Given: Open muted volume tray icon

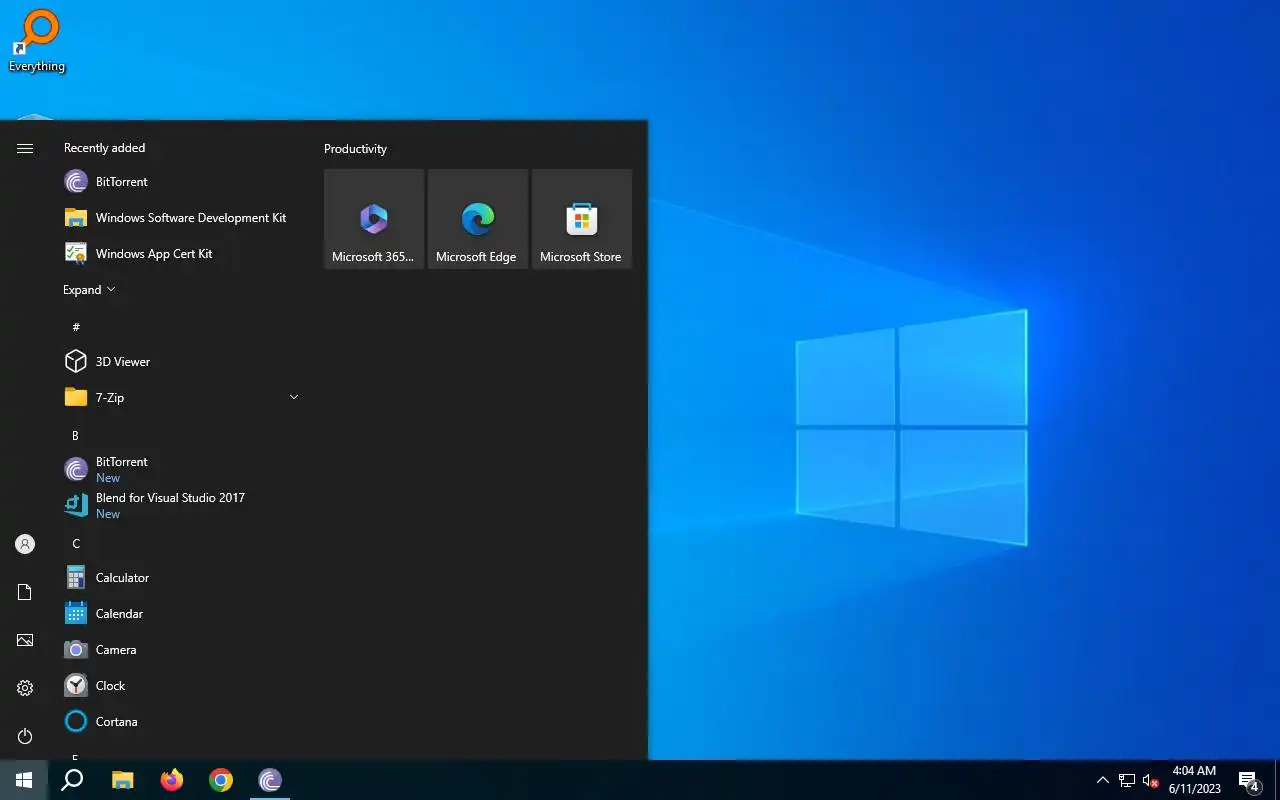Looking at the screenshot, I should coord(1151,780).
